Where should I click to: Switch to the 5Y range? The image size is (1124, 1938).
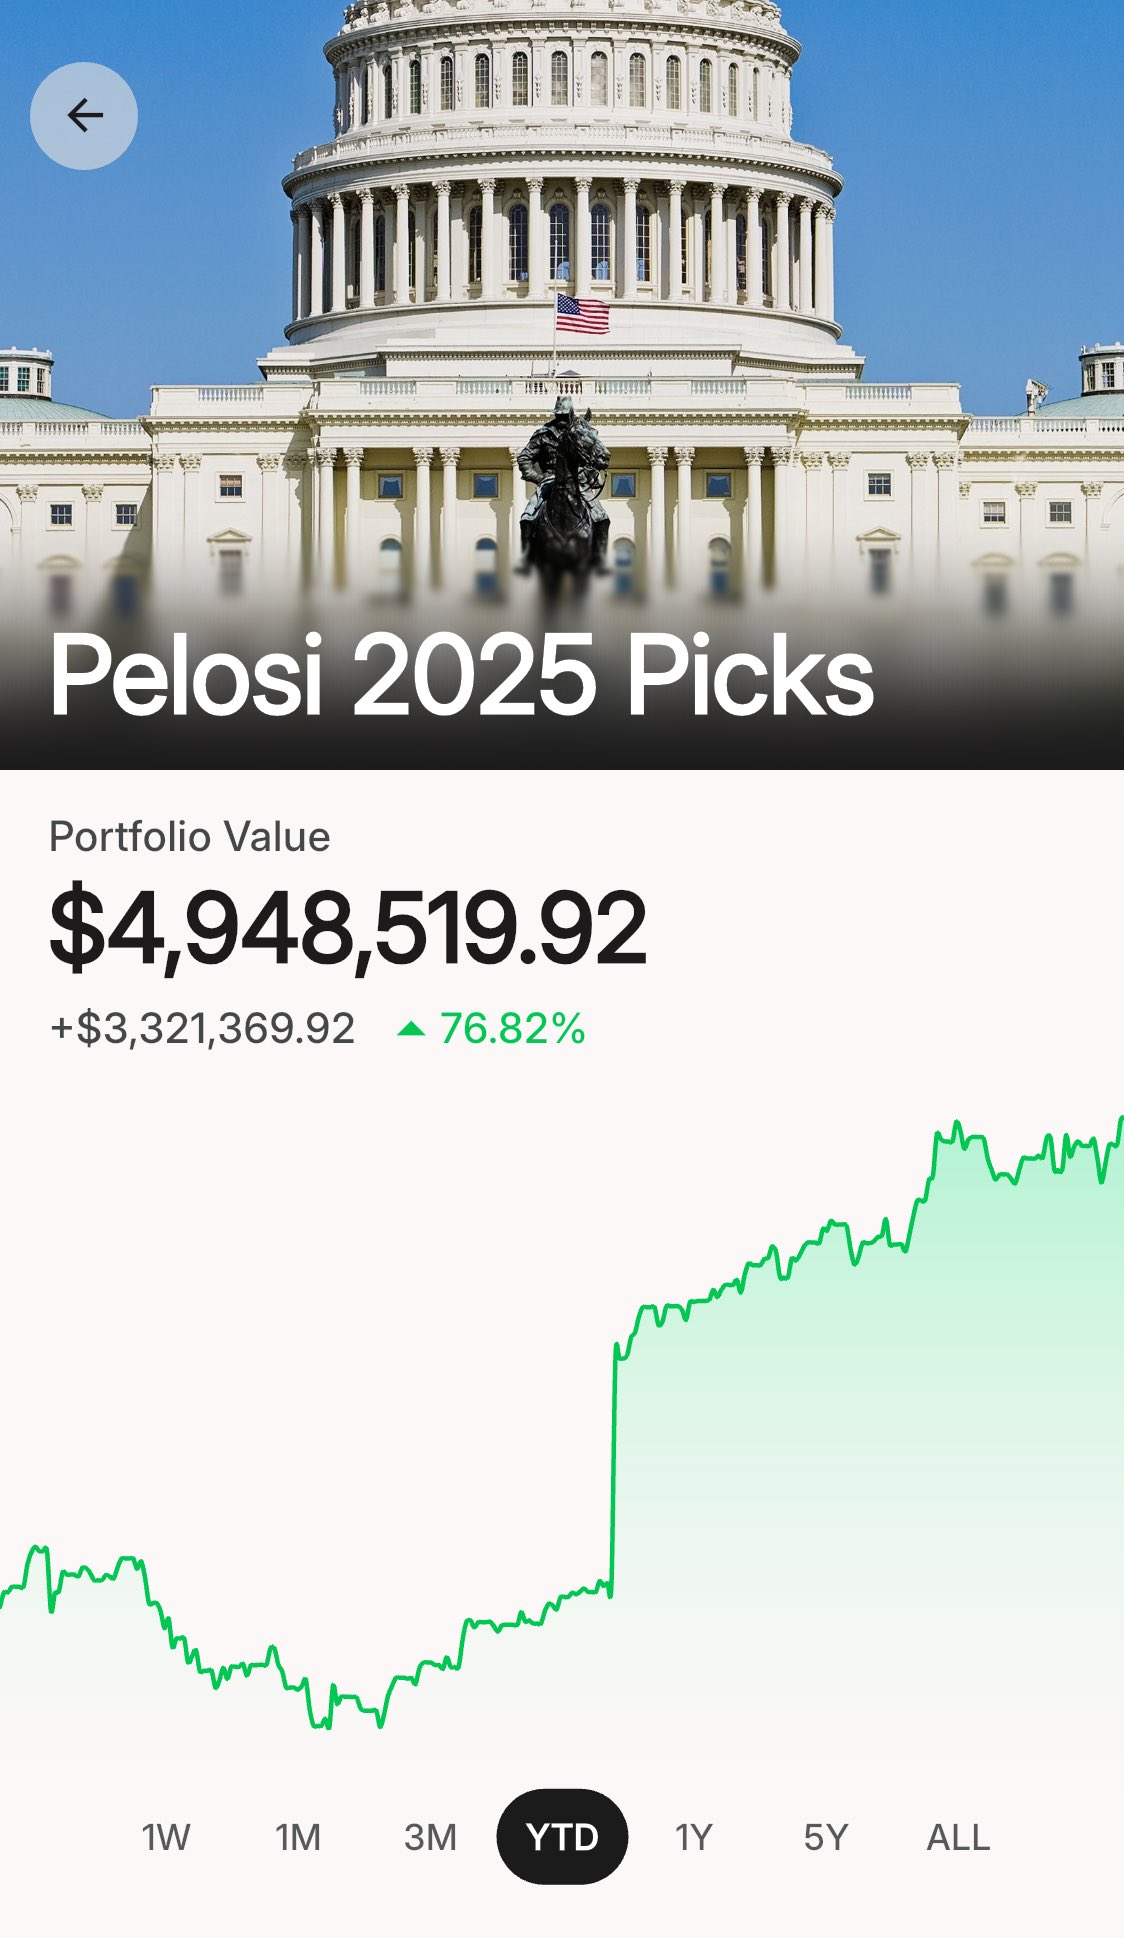825,1837
